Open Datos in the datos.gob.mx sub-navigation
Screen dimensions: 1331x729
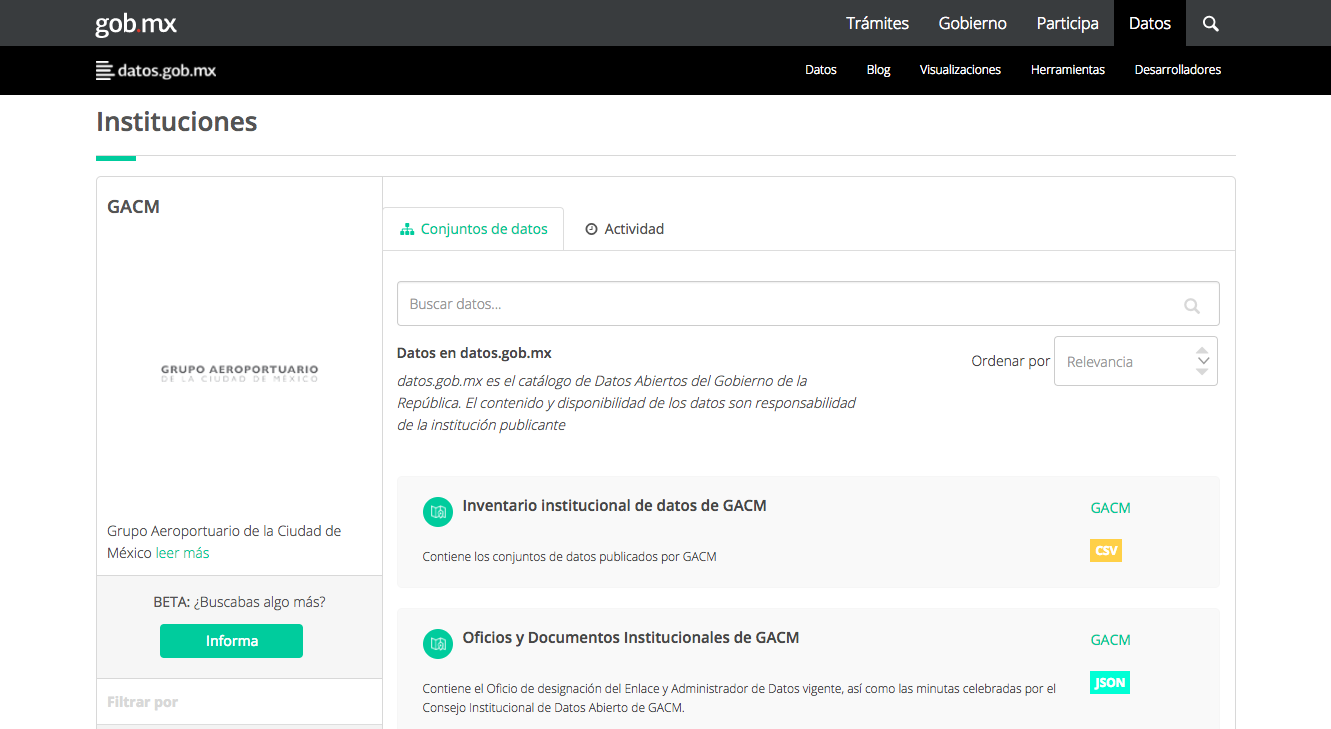820,70
